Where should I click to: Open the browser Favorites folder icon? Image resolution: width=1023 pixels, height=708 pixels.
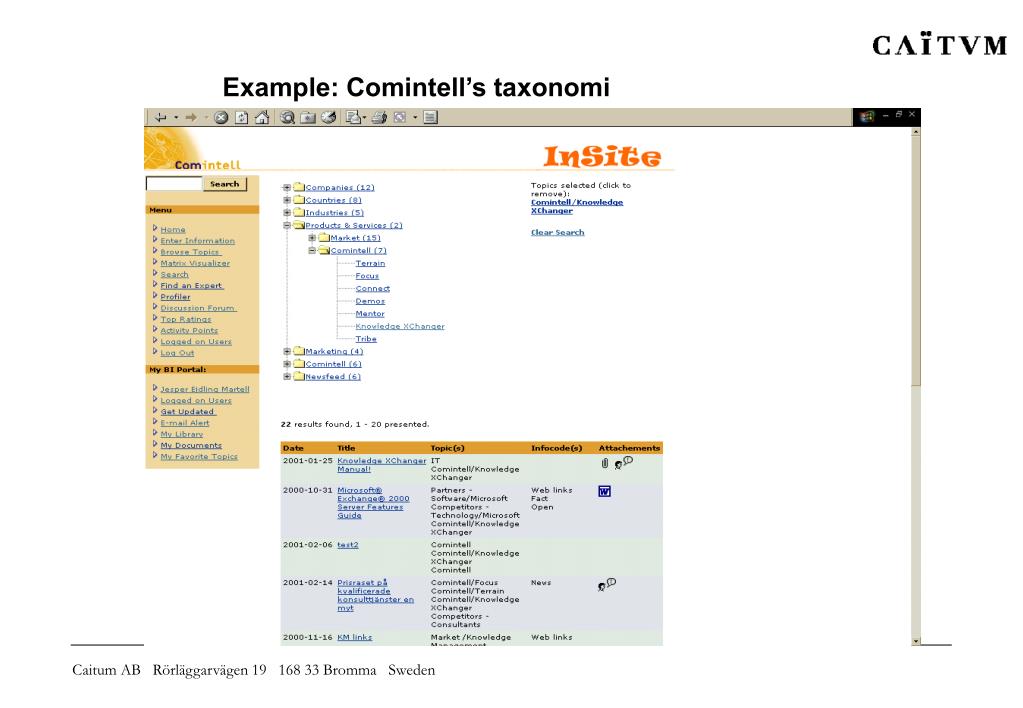(x=308, y=117)
